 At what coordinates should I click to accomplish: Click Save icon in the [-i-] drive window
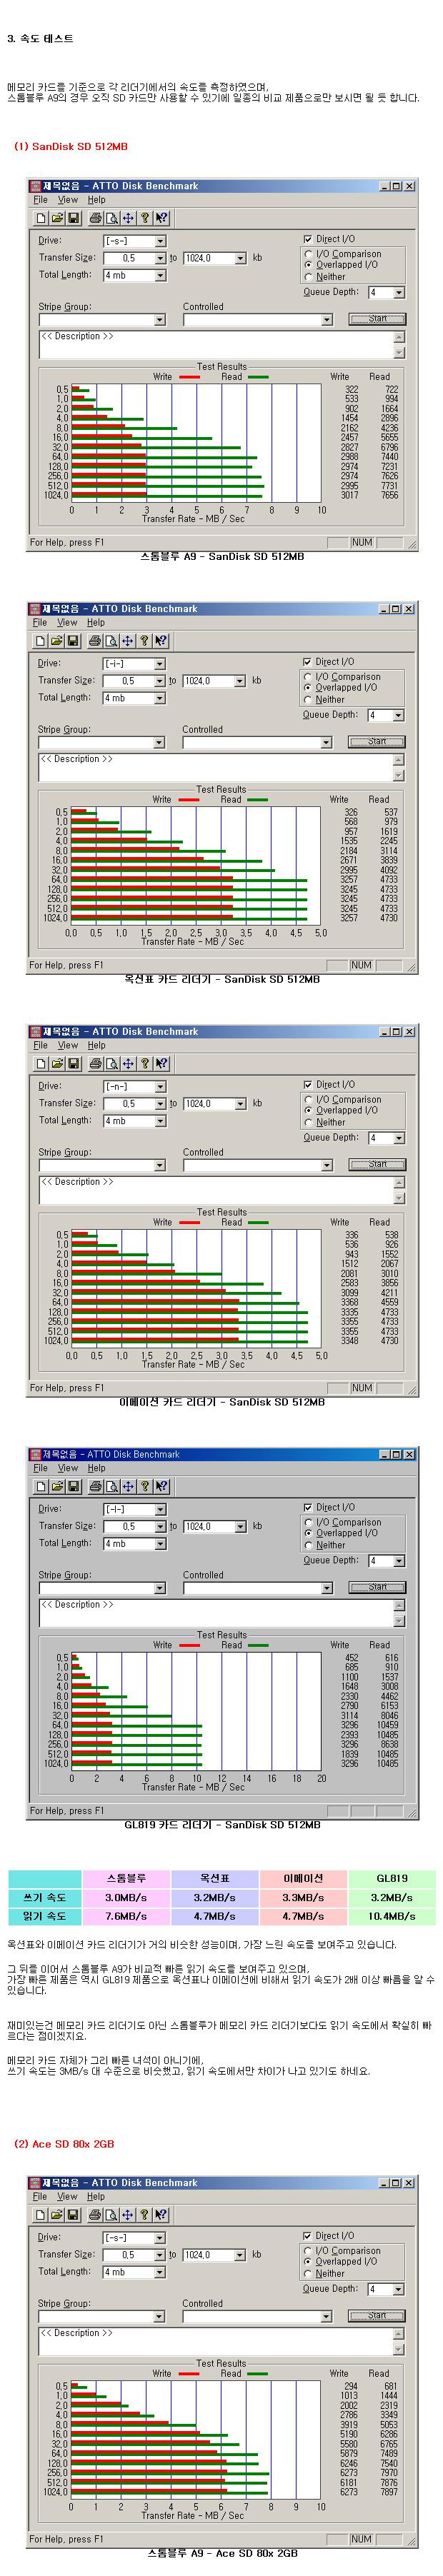[x=72, y=641]
